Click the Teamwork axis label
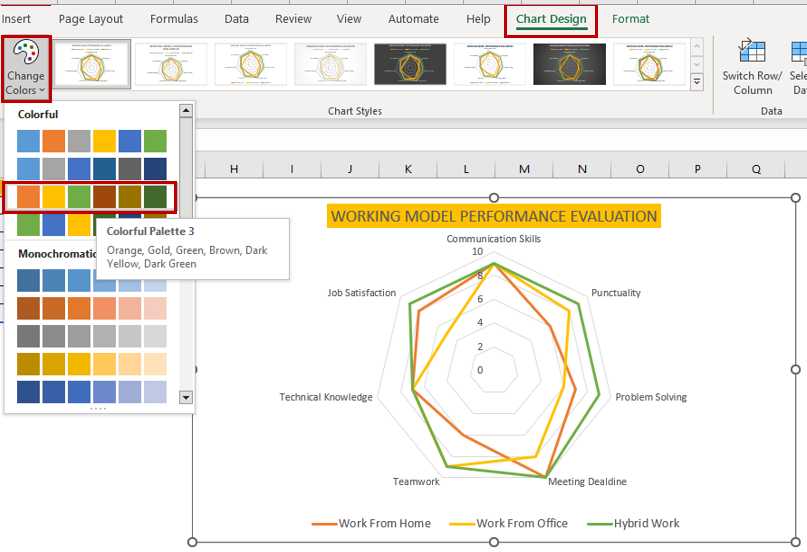This screenshot has width=807, height=552. point(416,482)
